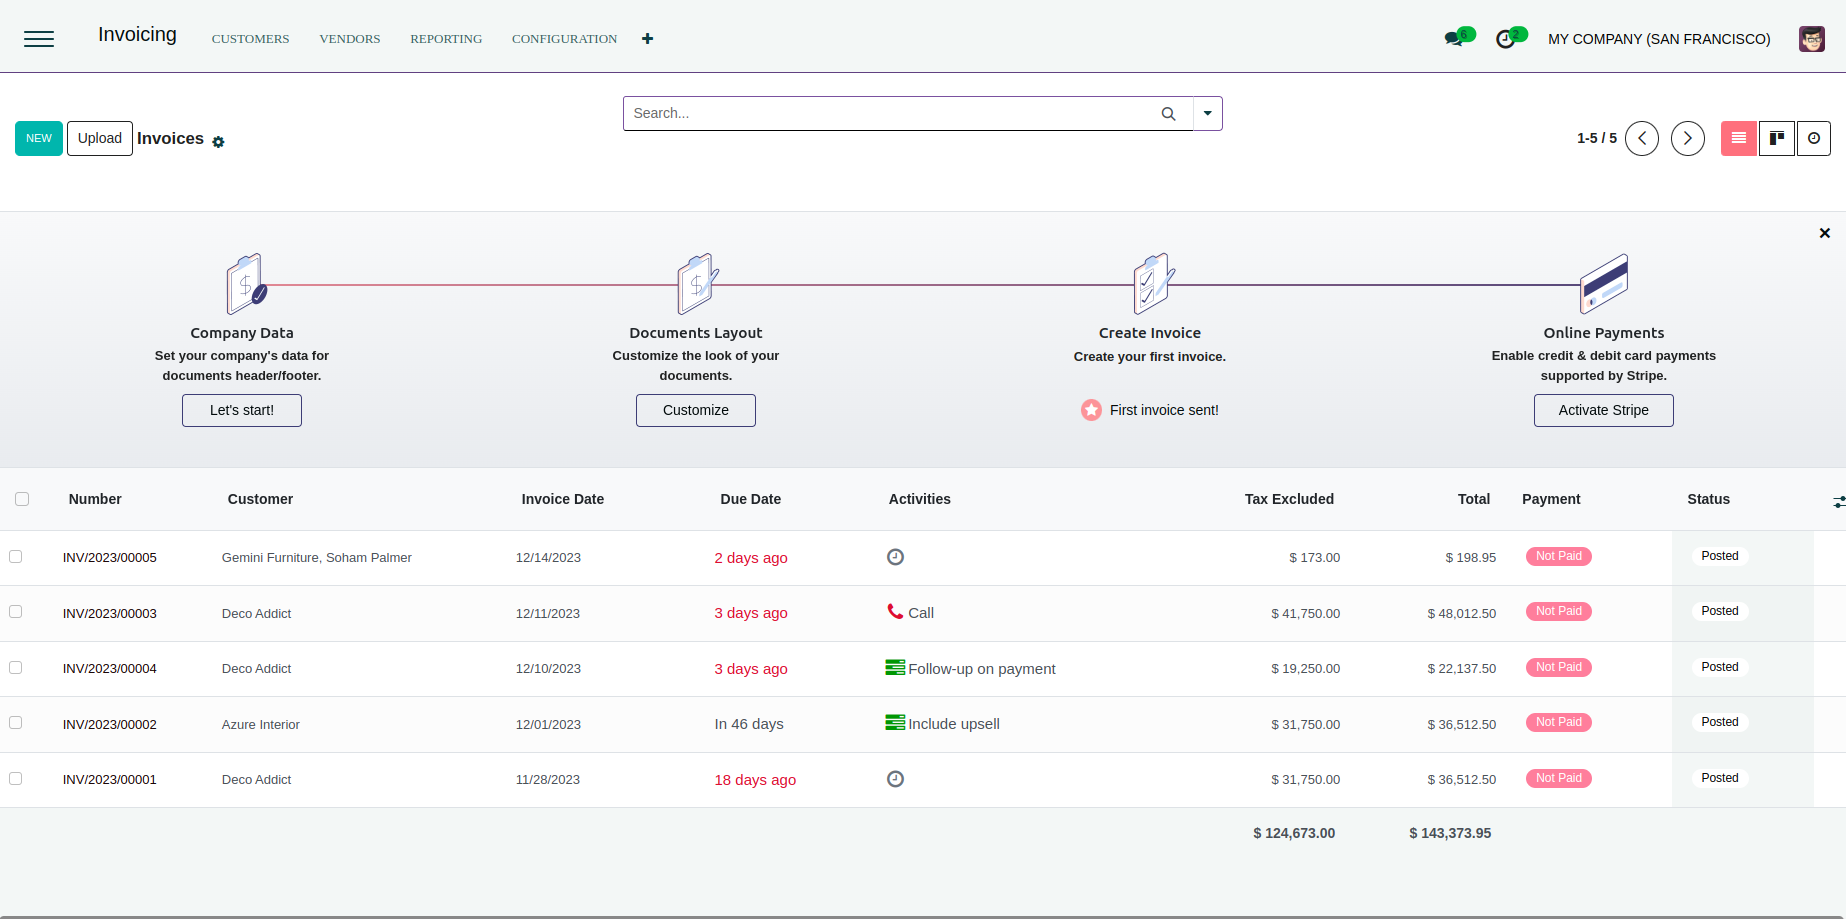Open the Customers menu
The image size is (1846, 919).
[x=250, y=39]
